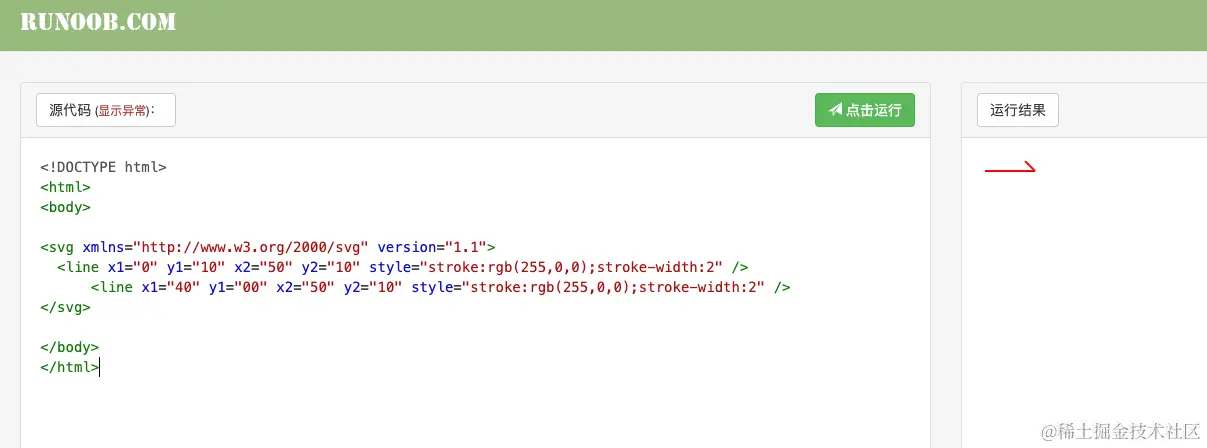Screen dimensions: 1207x448
Task: Click the first line element with x1="0"
Action: click(403, 267)
